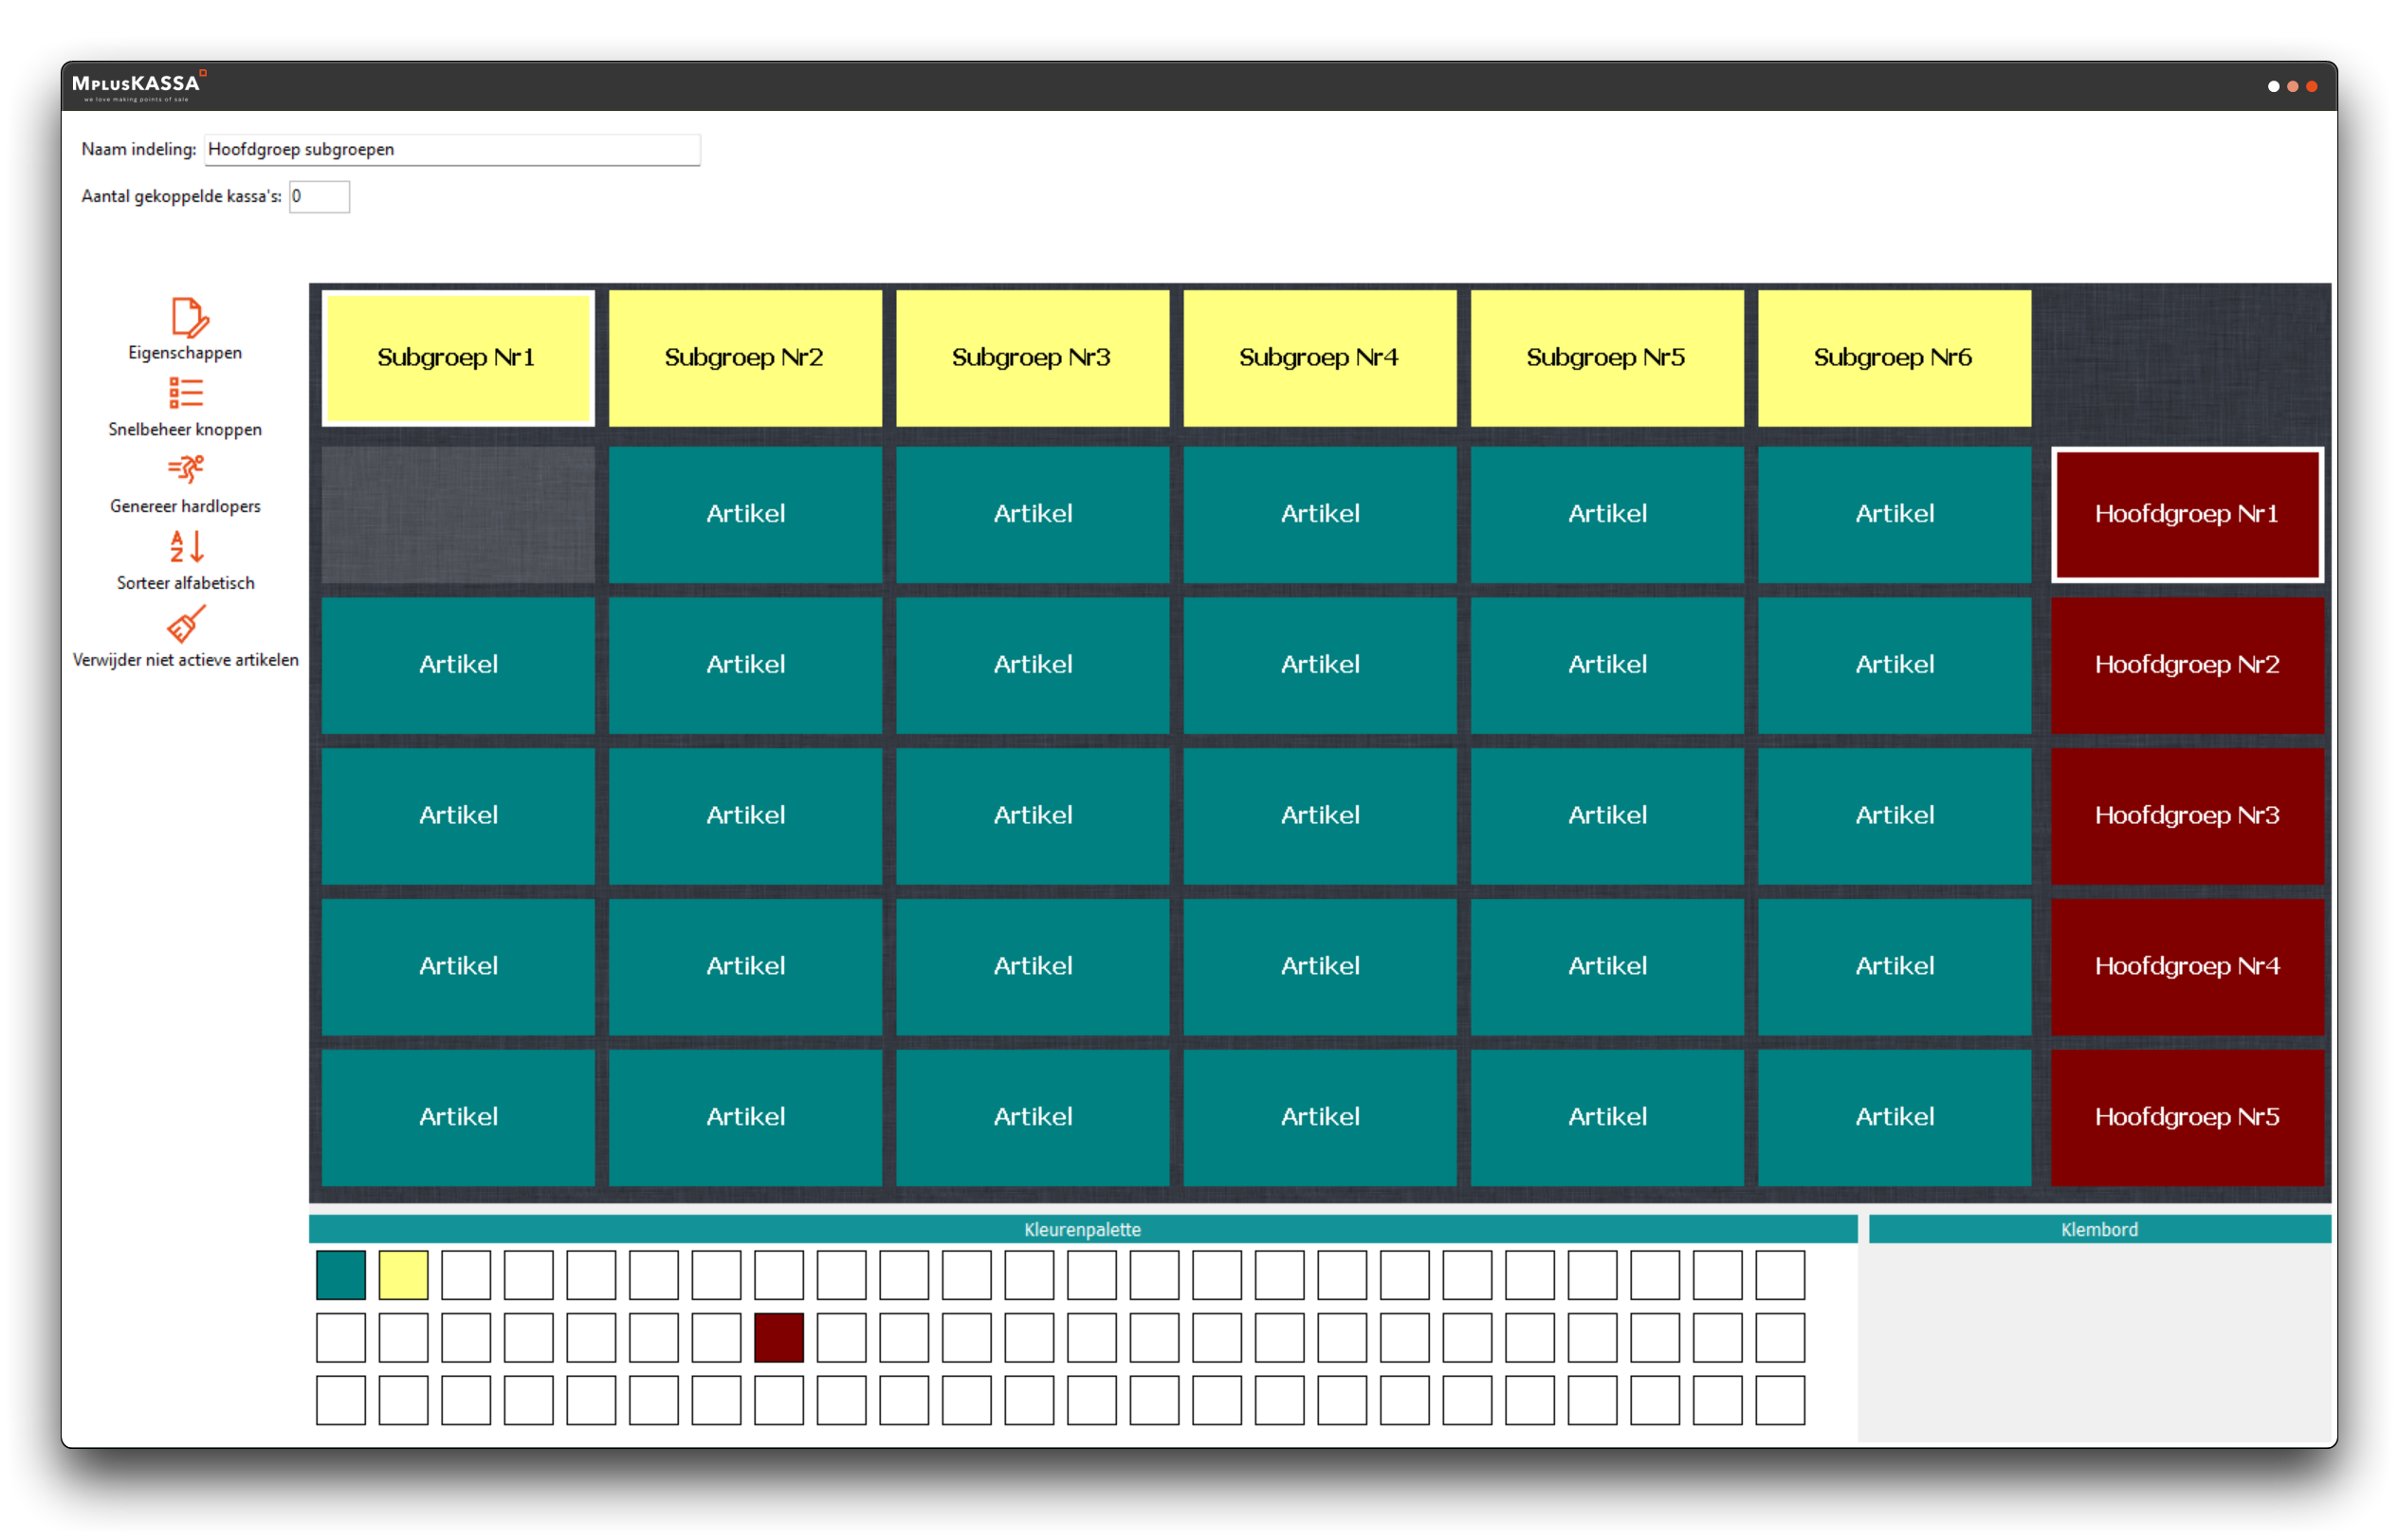This screenshot has width=2399, height=1540.
Task: Select the Hoofdgroep Nr1 button
Action: pyautogui.click(x=2186, y=514)
